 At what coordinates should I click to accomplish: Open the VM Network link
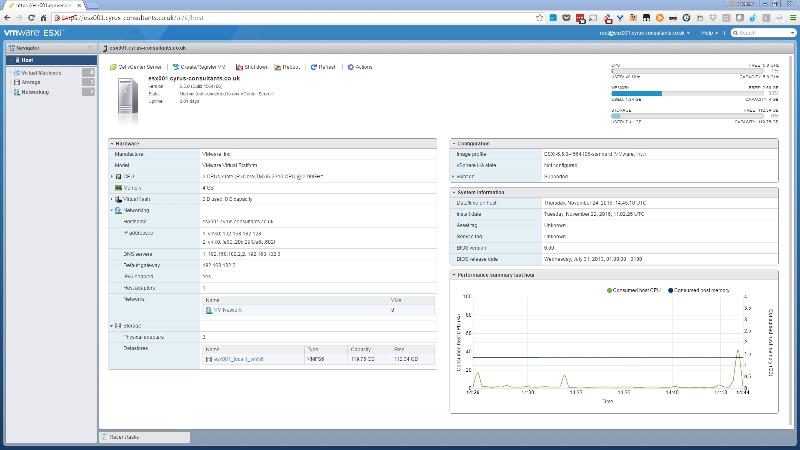point(228,310)
